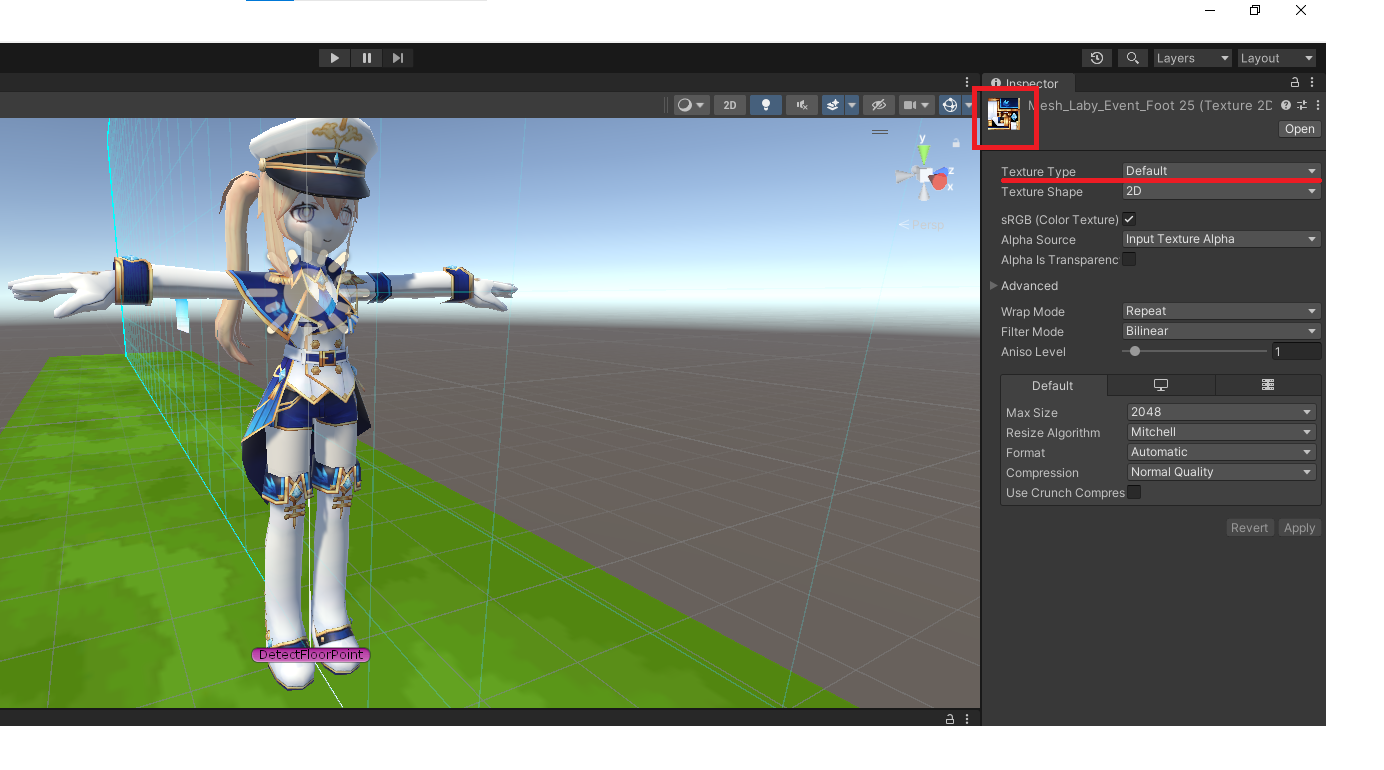
Task: Open the scene effects dropdown arrow
Action: [x=852, y=105]
